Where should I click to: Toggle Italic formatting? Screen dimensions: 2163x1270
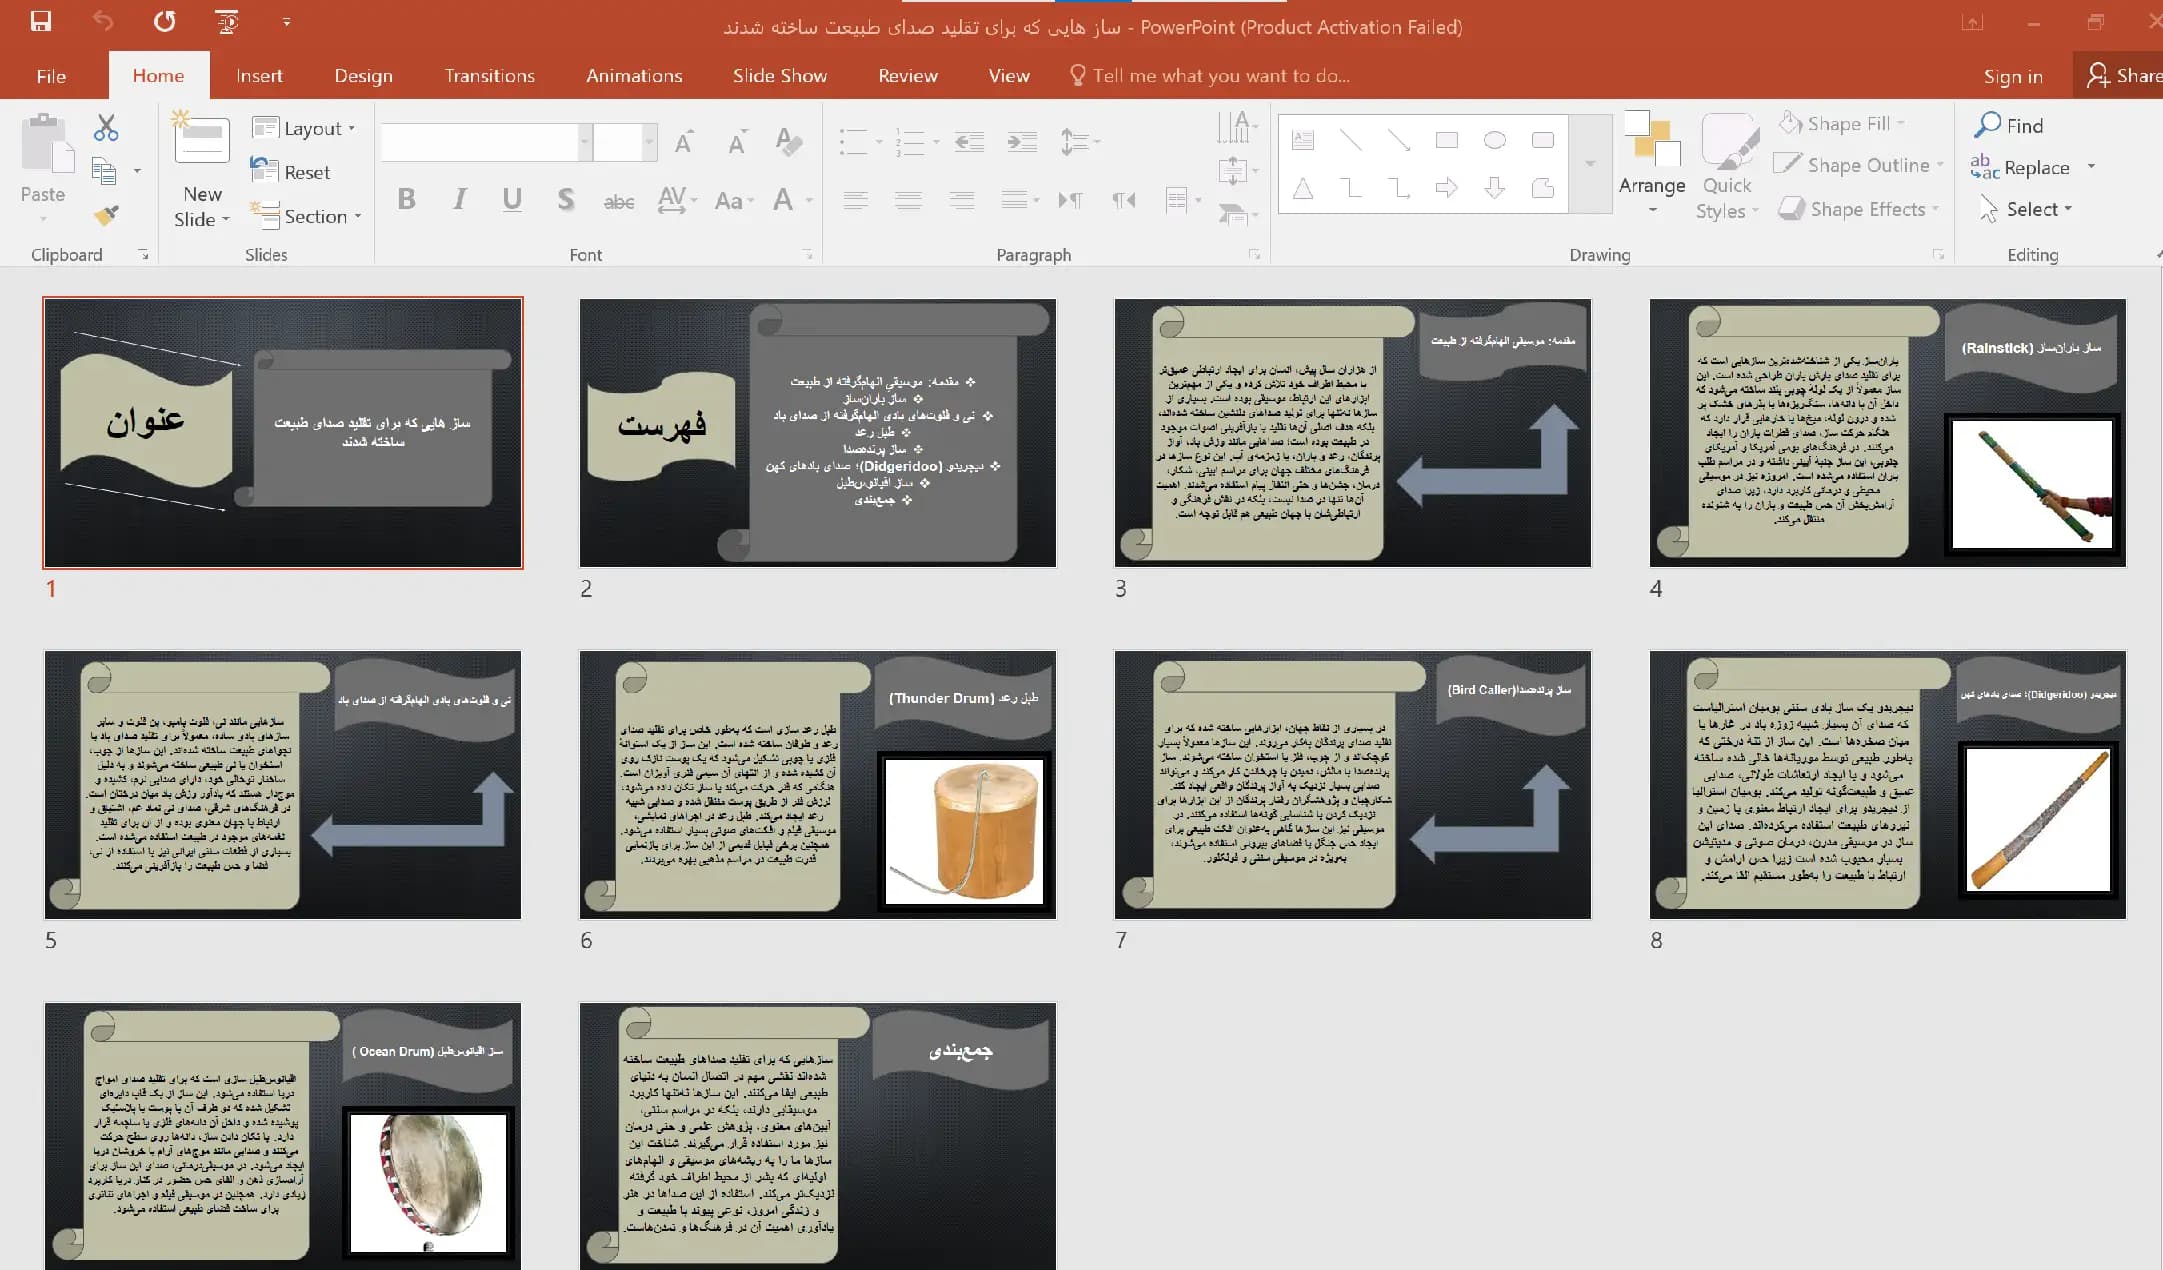pyautogui.click(x=459, y=199)
